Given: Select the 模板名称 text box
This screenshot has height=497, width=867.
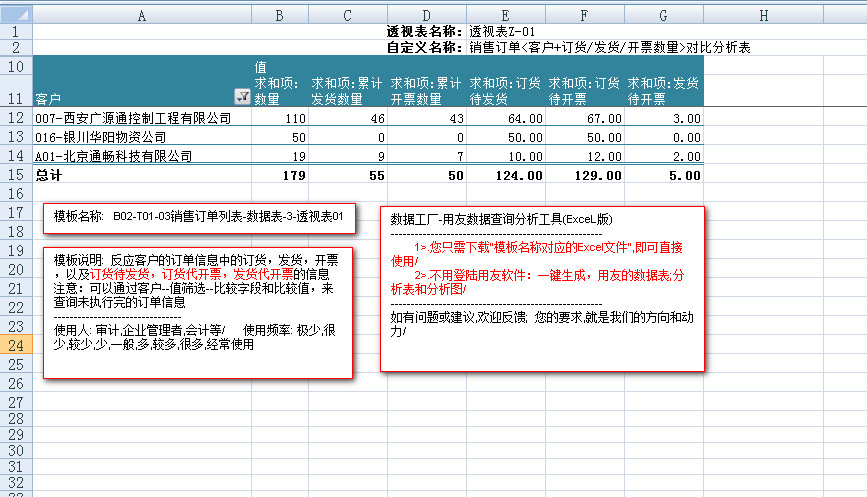Looking at the screenshot, I should 198,216.
